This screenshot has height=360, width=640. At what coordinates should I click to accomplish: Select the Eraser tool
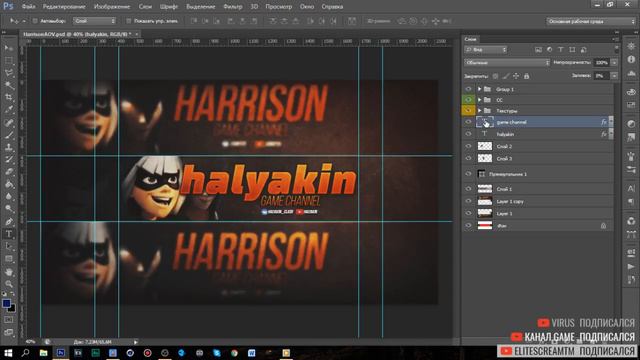click(9, 172)
